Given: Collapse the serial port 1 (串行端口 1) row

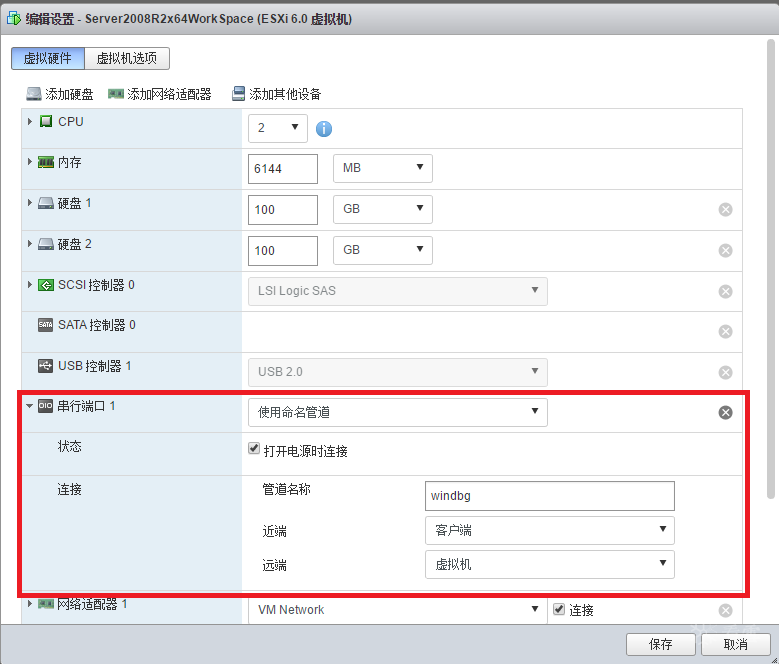Looking at the screenshot, I should (30, 406).
